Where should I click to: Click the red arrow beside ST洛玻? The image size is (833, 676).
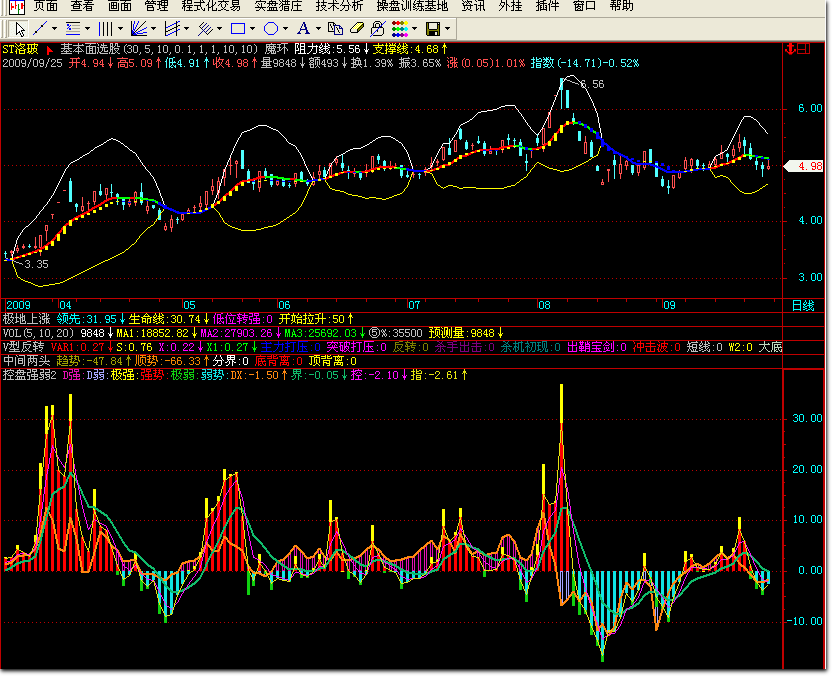(x=49, y=50)
